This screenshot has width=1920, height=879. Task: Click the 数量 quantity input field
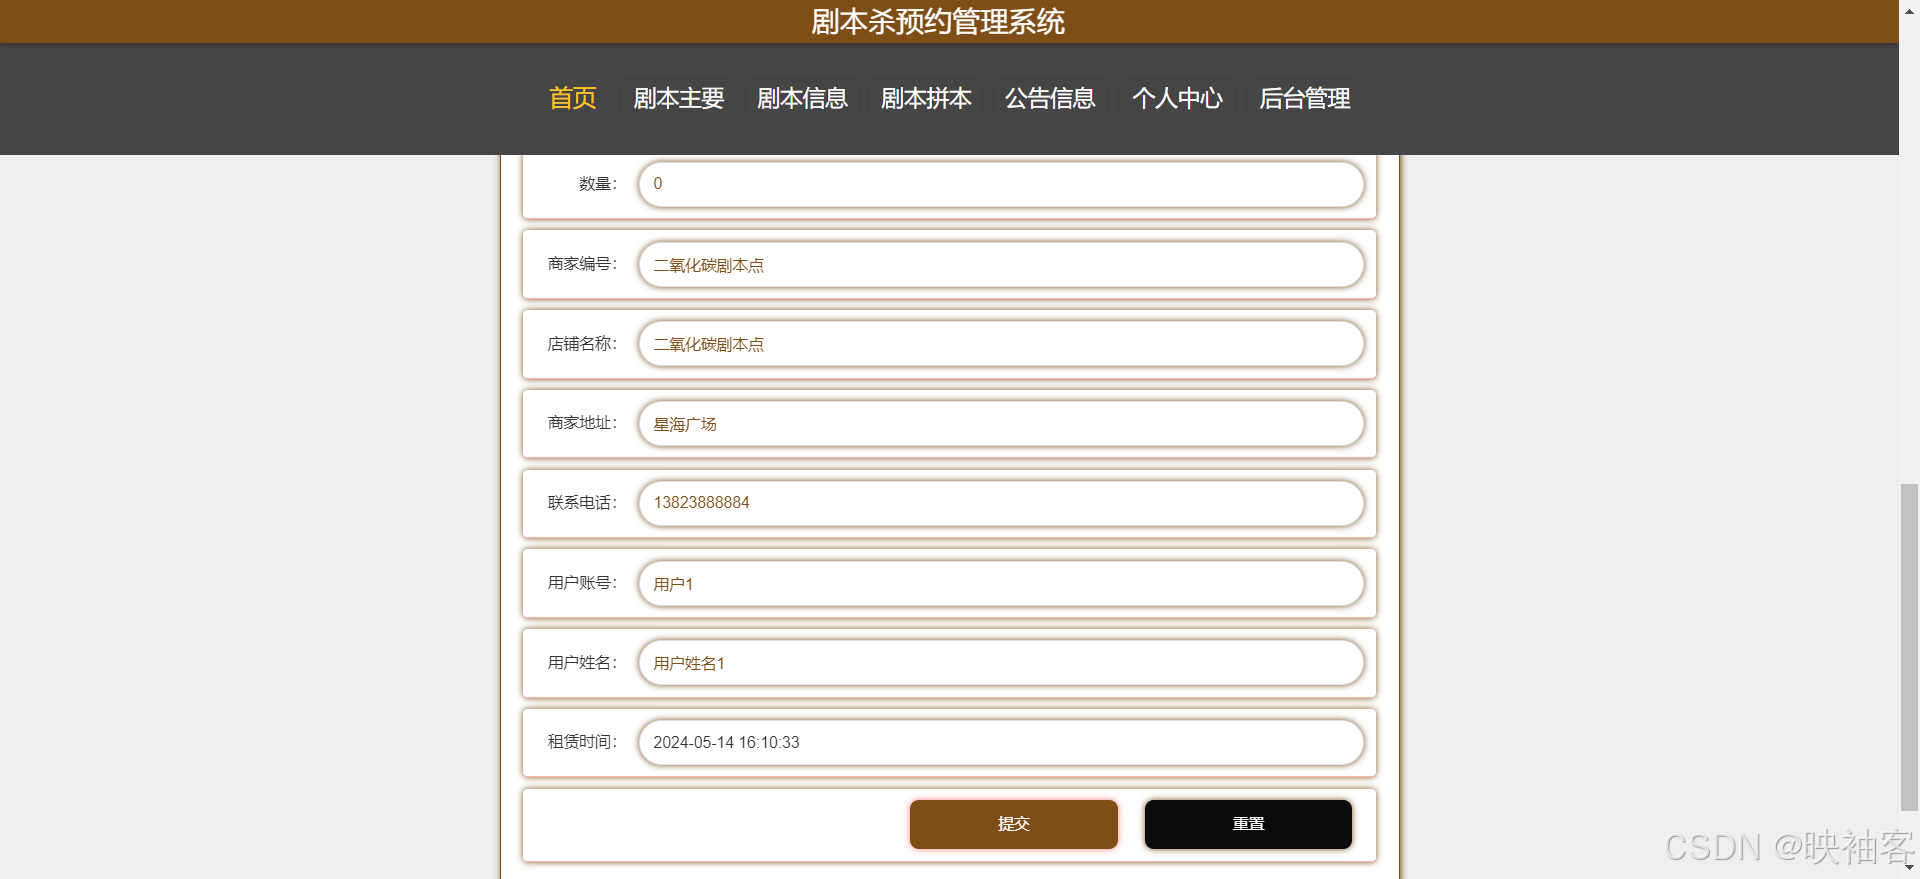point(1001,184)
